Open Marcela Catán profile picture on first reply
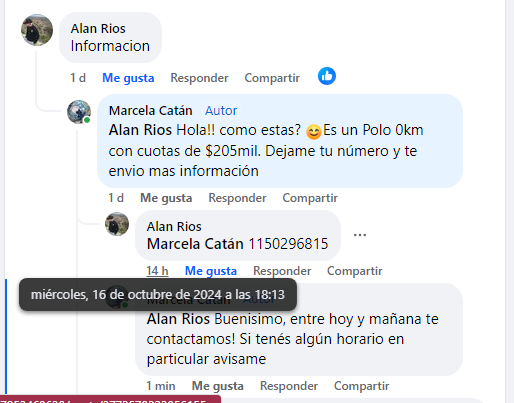514x403 pixels. click(x=79, y=112)
